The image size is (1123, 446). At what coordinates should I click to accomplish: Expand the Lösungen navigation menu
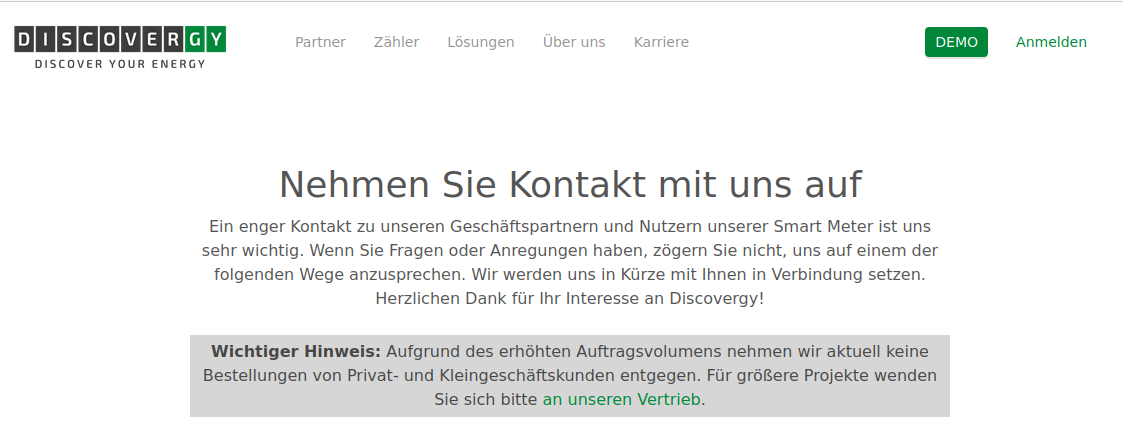pos(481,42)
